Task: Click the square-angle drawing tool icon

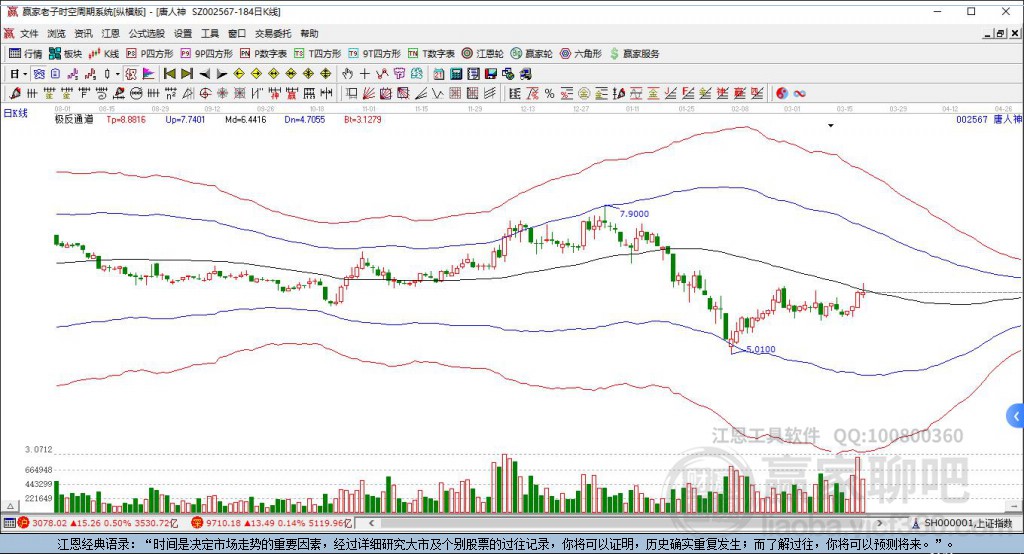Action: [x=352, y=93]
